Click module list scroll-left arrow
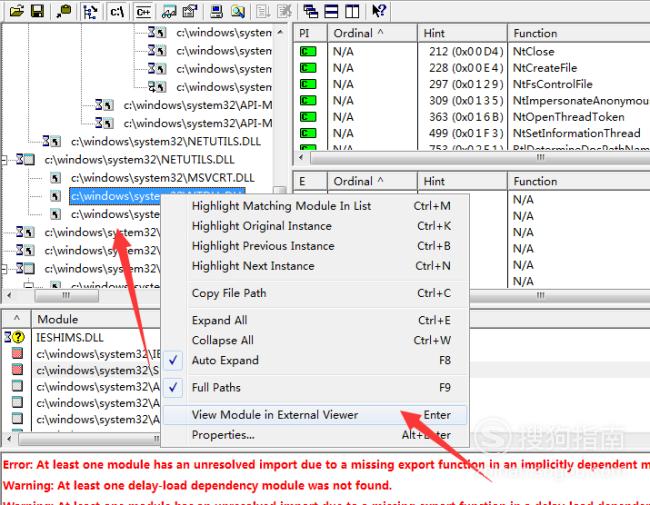The image size is (650, 505). point(9,438)
